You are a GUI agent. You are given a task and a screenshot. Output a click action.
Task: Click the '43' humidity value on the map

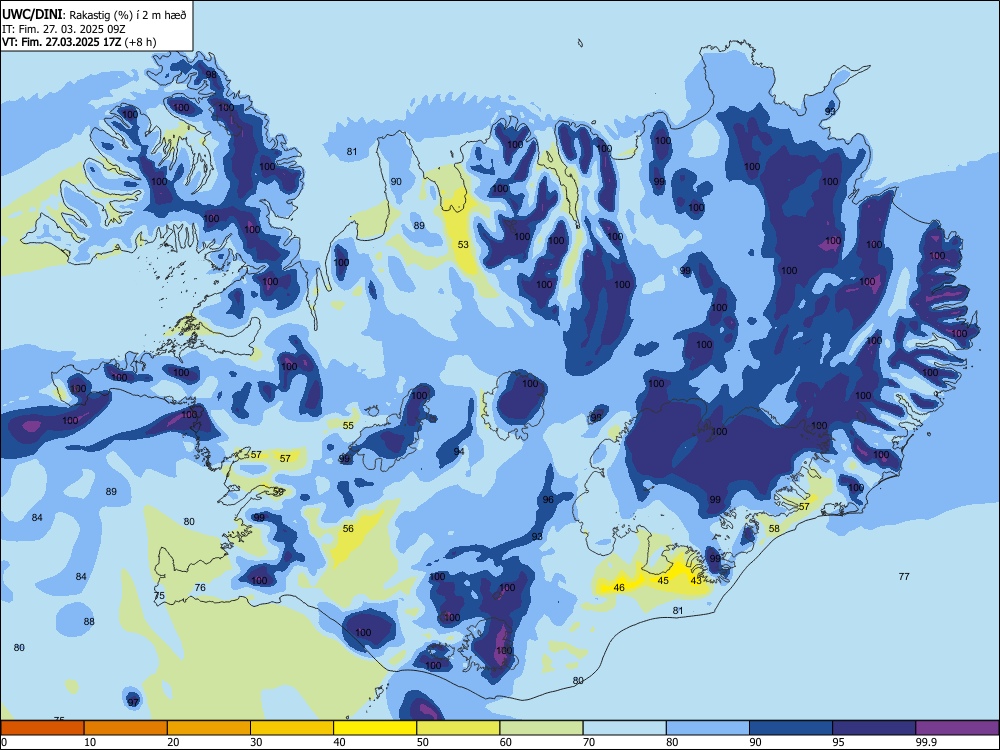[x=696, y=580]
